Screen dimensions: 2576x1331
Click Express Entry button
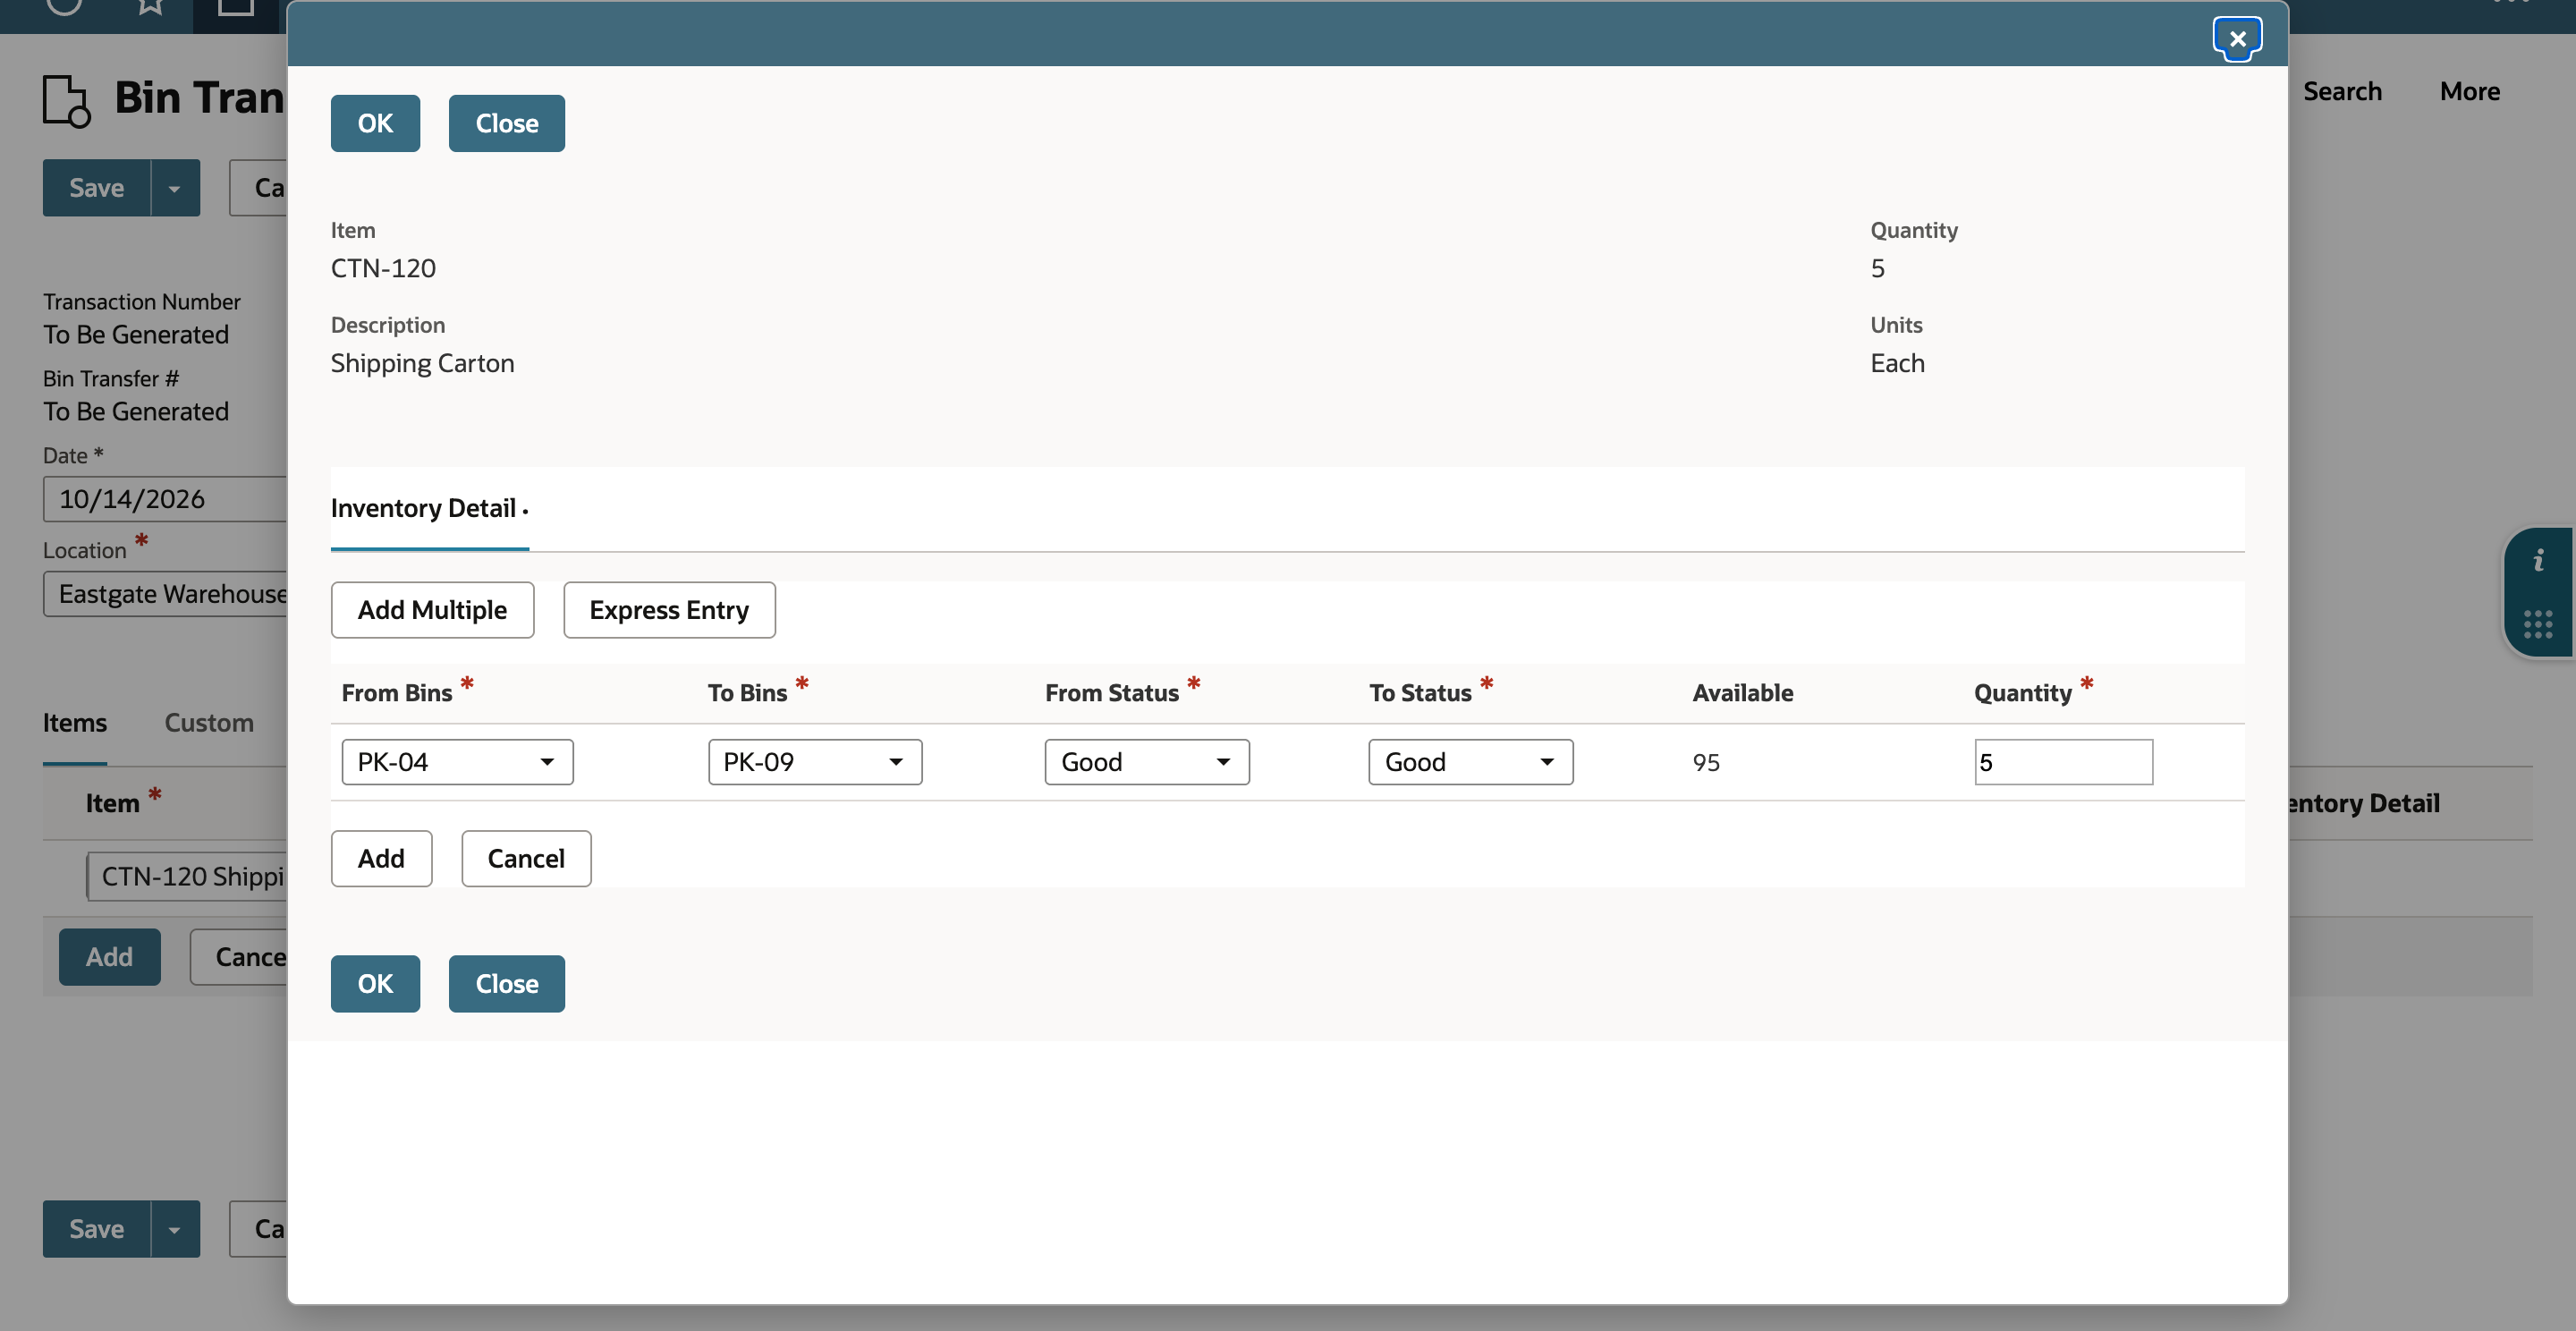click(x=669, y=610)
